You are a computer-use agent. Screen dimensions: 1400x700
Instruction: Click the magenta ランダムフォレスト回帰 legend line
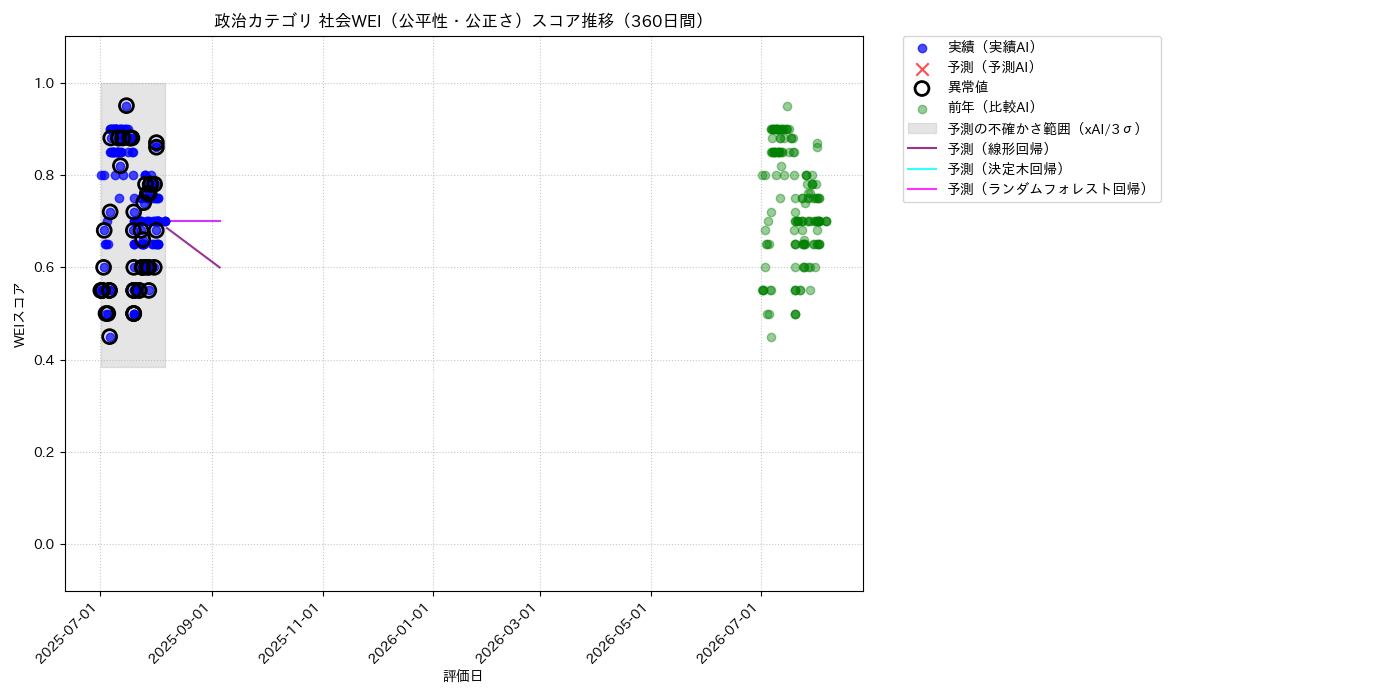(922, 189)
